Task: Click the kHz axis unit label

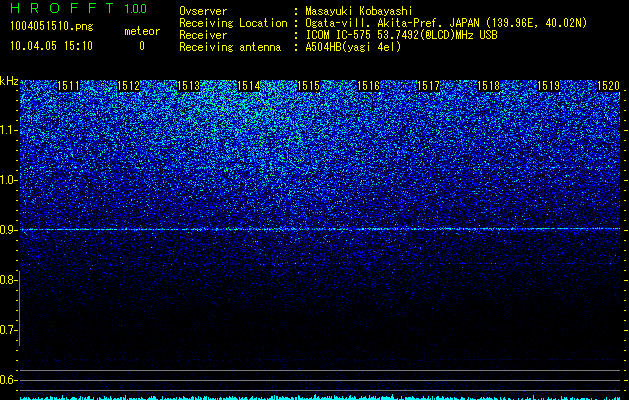Action: click(x=9, y=81)
